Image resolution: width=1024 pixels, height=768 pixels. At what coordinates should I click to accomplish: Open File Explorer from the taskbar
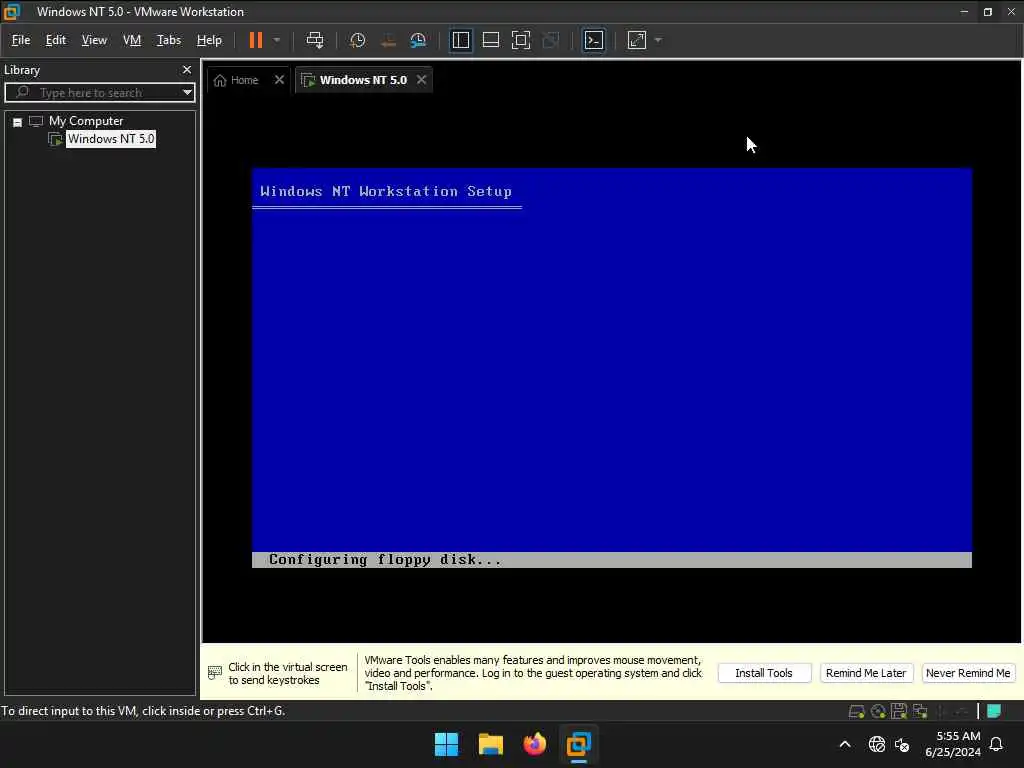[490, 744]
